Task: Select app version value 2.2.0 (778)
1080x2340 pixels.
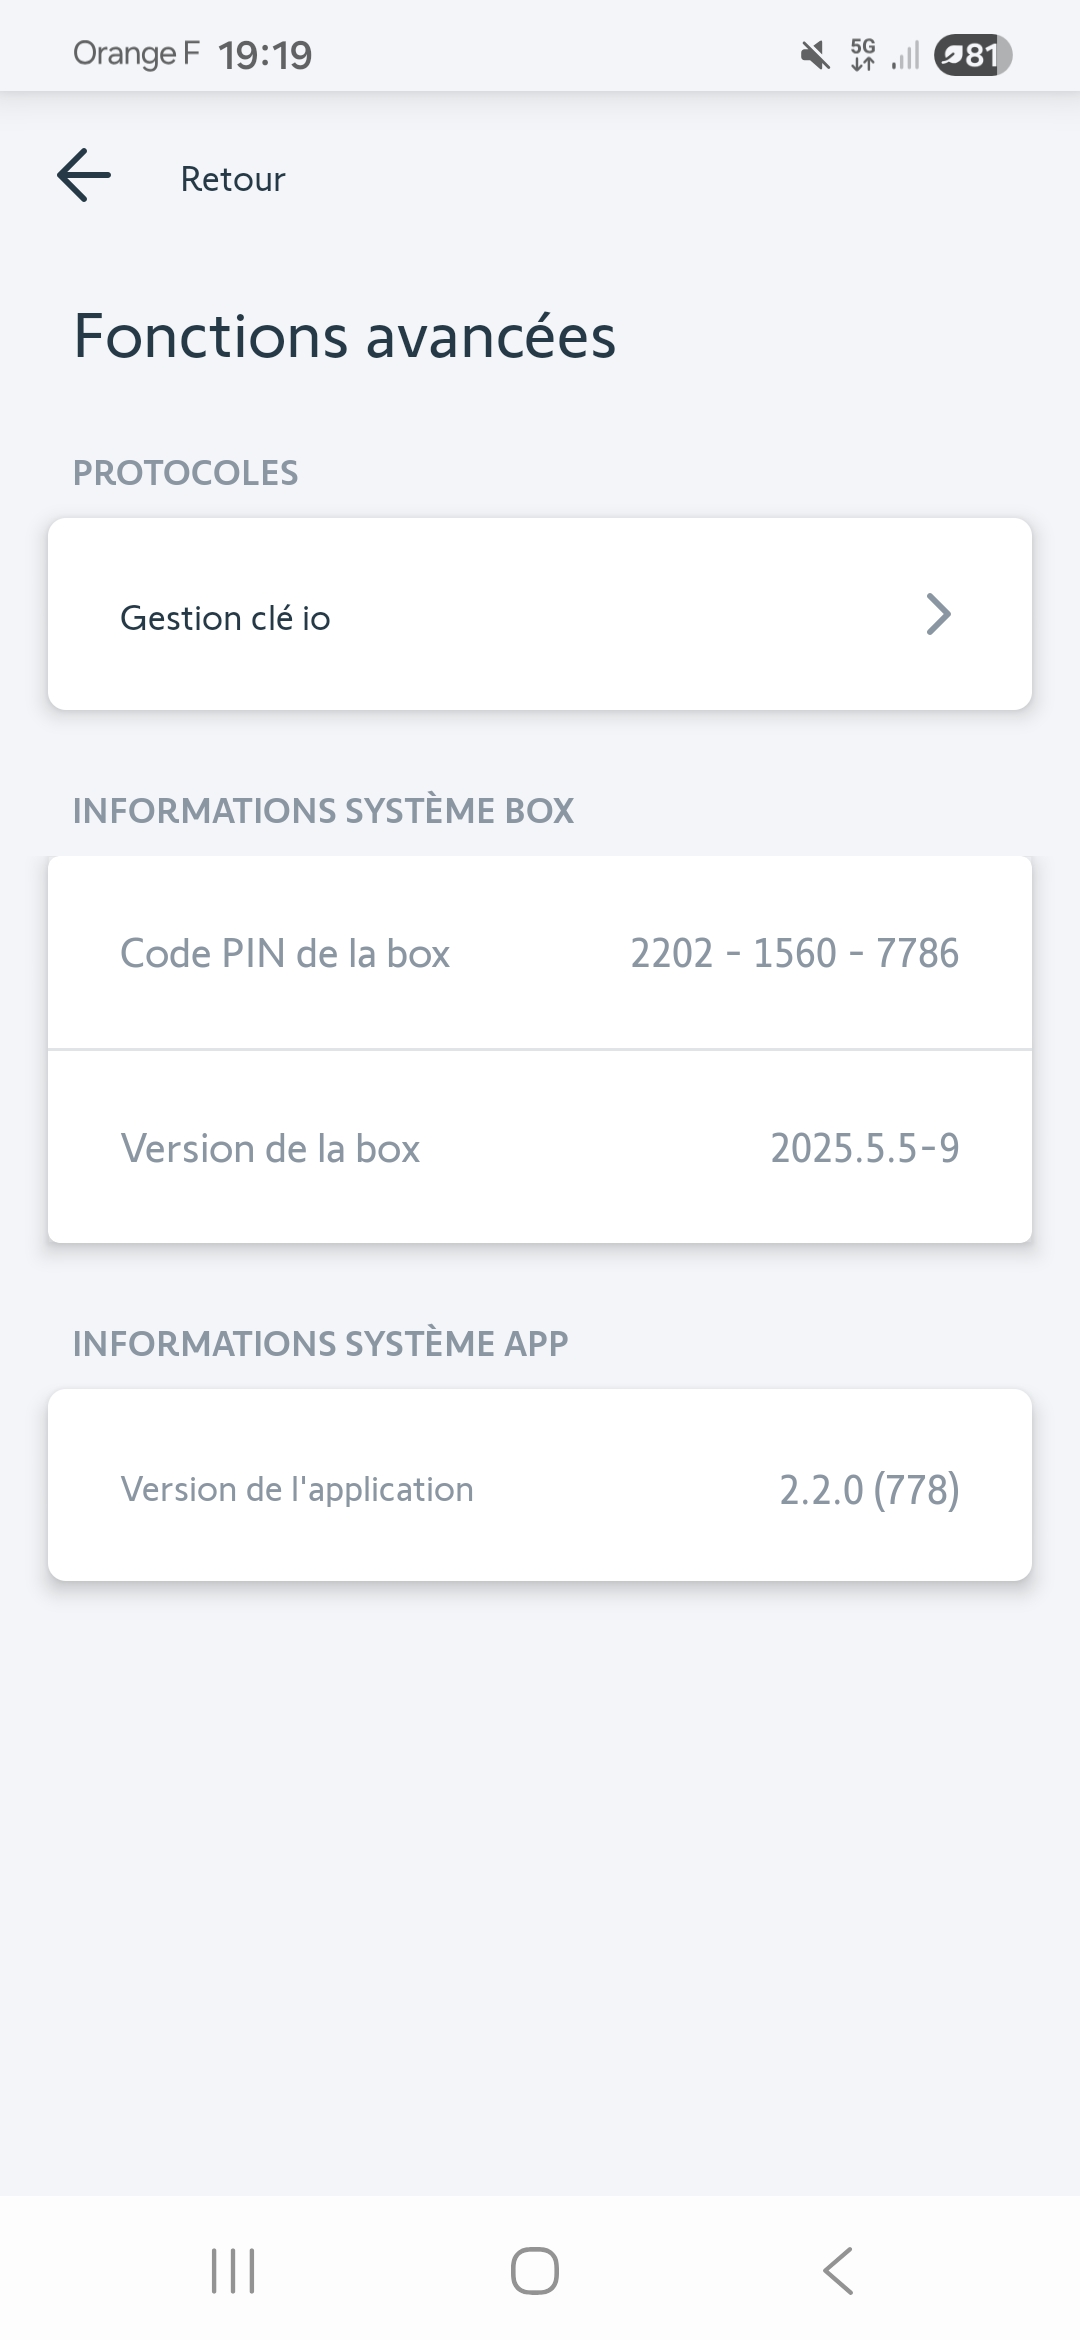Action: 869,1489
